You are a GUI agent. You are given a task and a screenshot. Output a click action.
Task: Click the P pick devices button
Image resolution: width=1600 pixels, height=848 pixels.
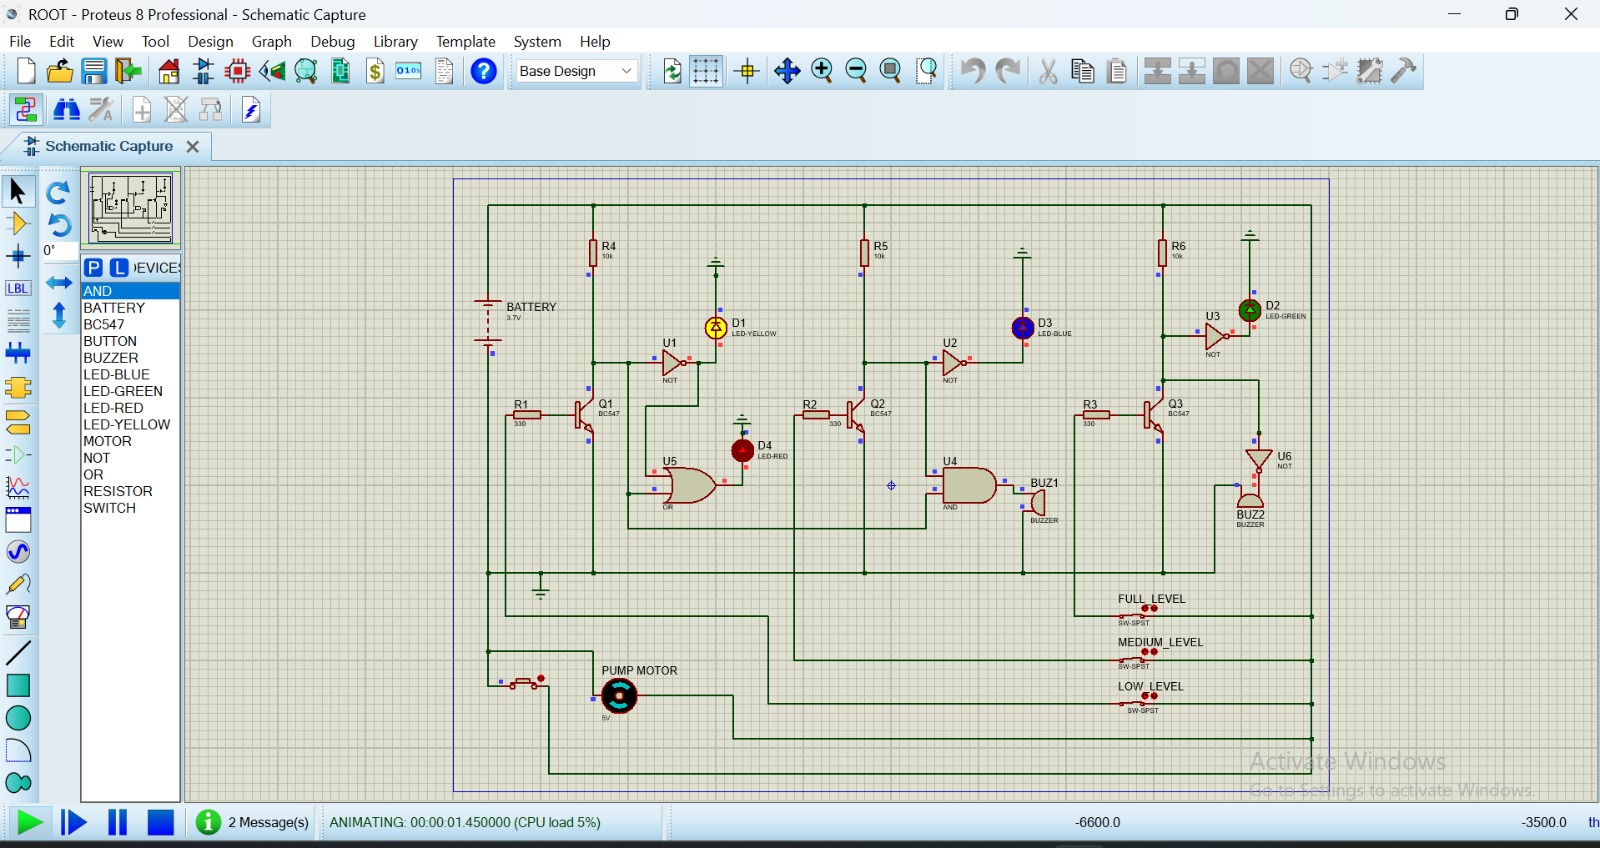tap(94, 268)
